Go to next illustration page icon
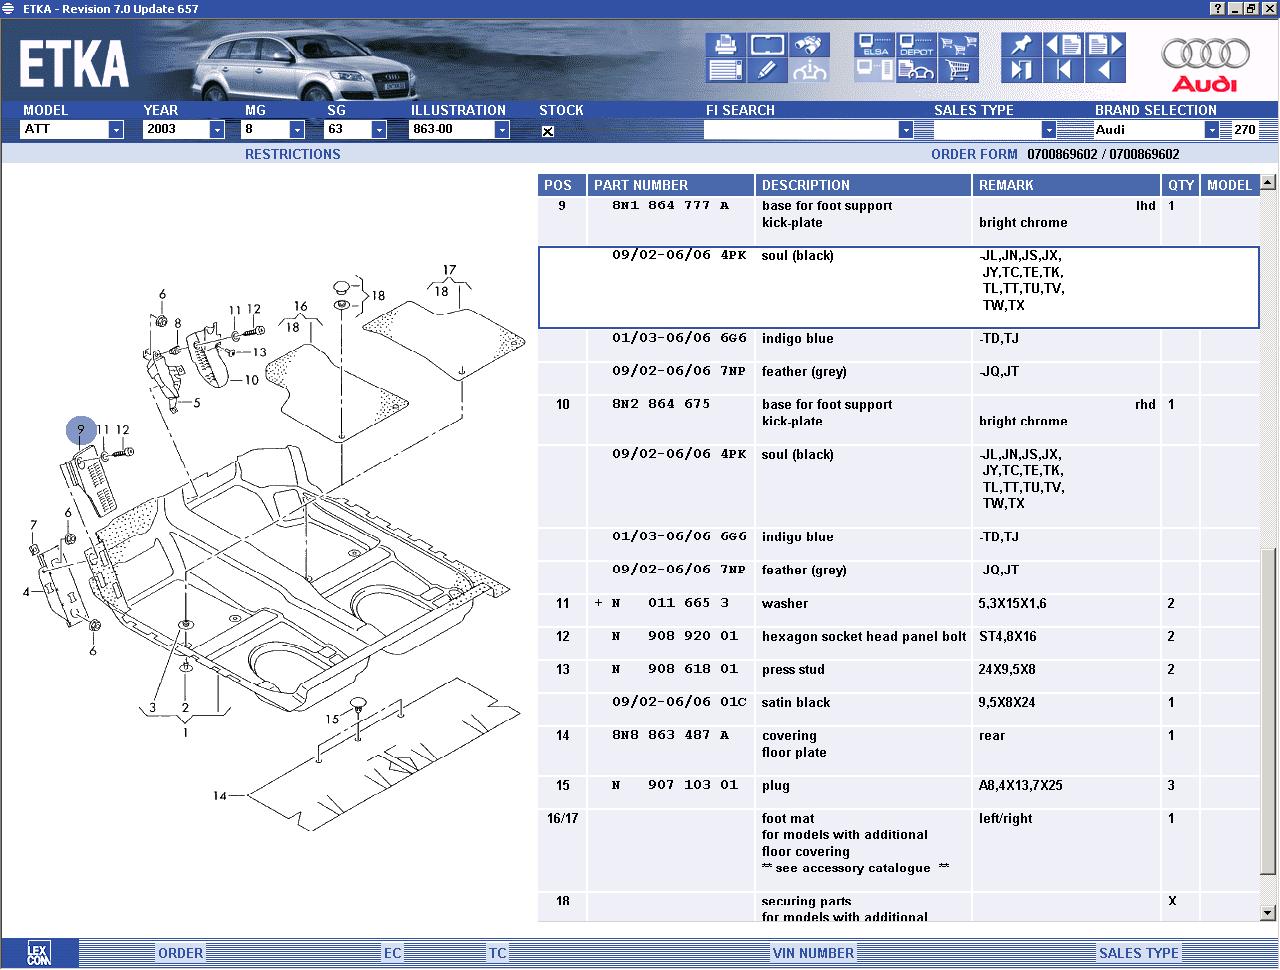Viewport: 1280px width, 970px height. click(x=1106, y=45)
